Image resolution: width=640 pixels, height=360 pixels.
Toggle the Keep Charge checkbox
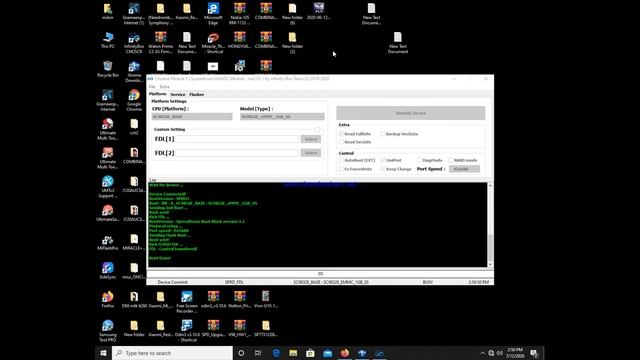[383, 169]
